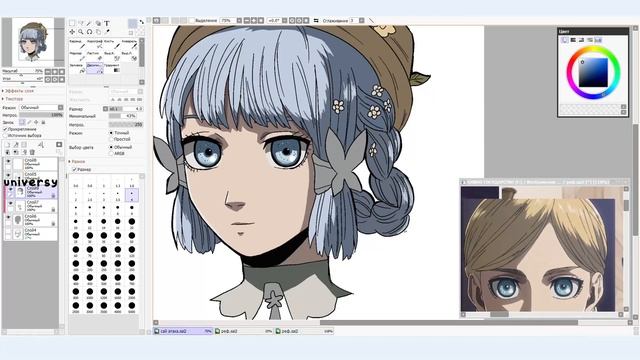
Task: Toggle visibility of Слой6 layer
Action: click(x=8, y=217)
